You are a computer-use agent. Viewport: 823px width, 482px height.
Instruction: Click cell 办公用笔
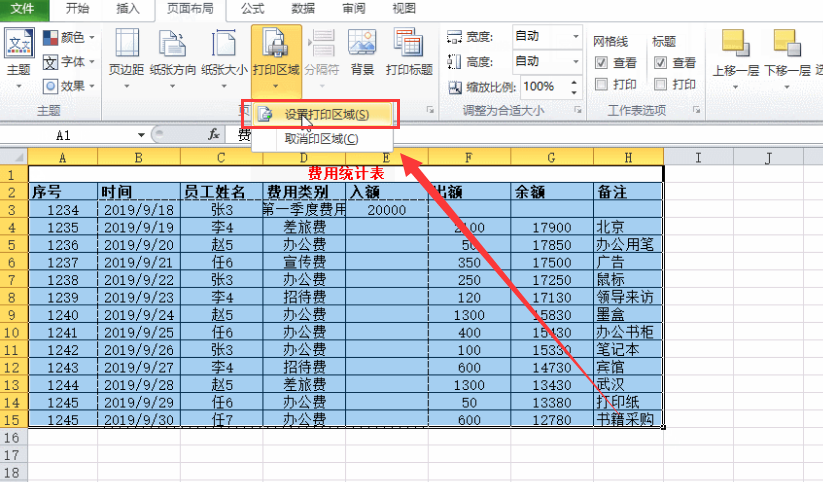[628, 244]
